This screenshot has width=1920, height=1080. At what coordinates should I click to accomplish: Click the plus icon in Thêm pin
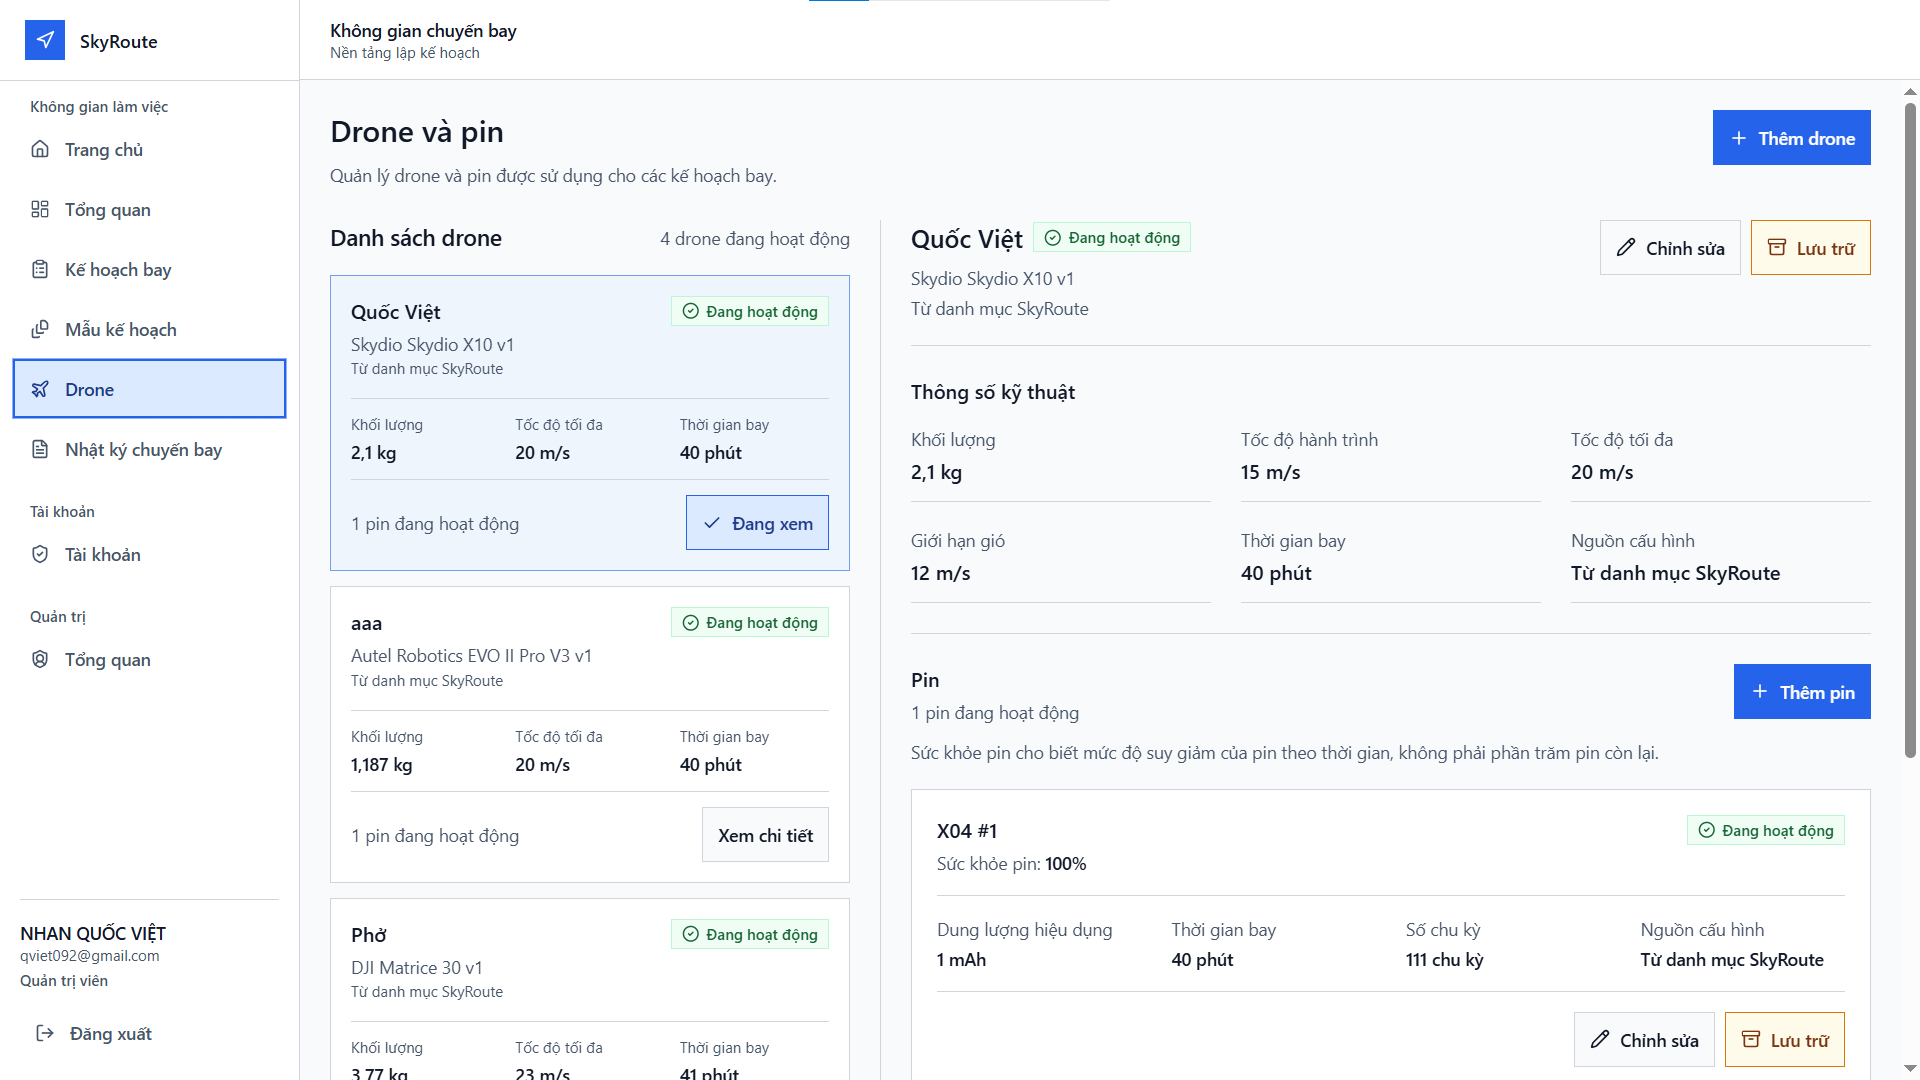tap(1760, 691)
